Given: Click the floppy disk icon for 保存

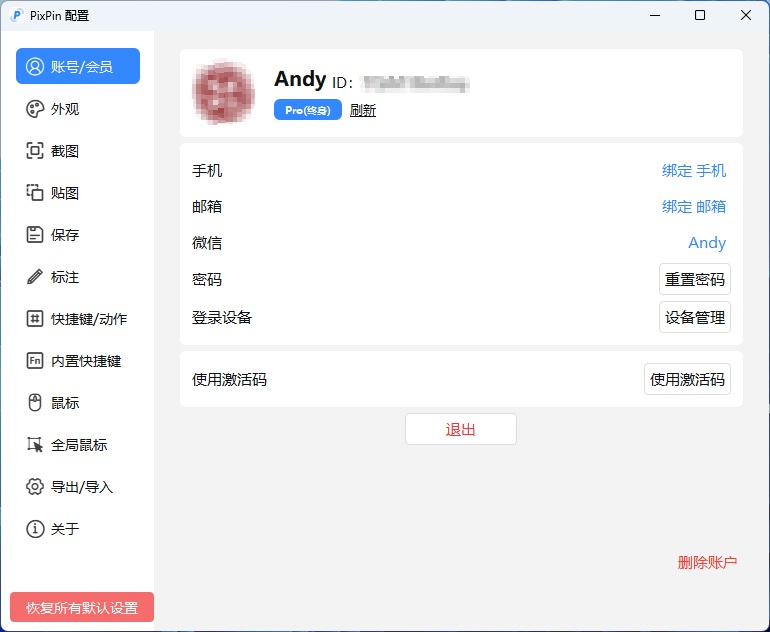Looking at the screenshot, I should 35,235.
